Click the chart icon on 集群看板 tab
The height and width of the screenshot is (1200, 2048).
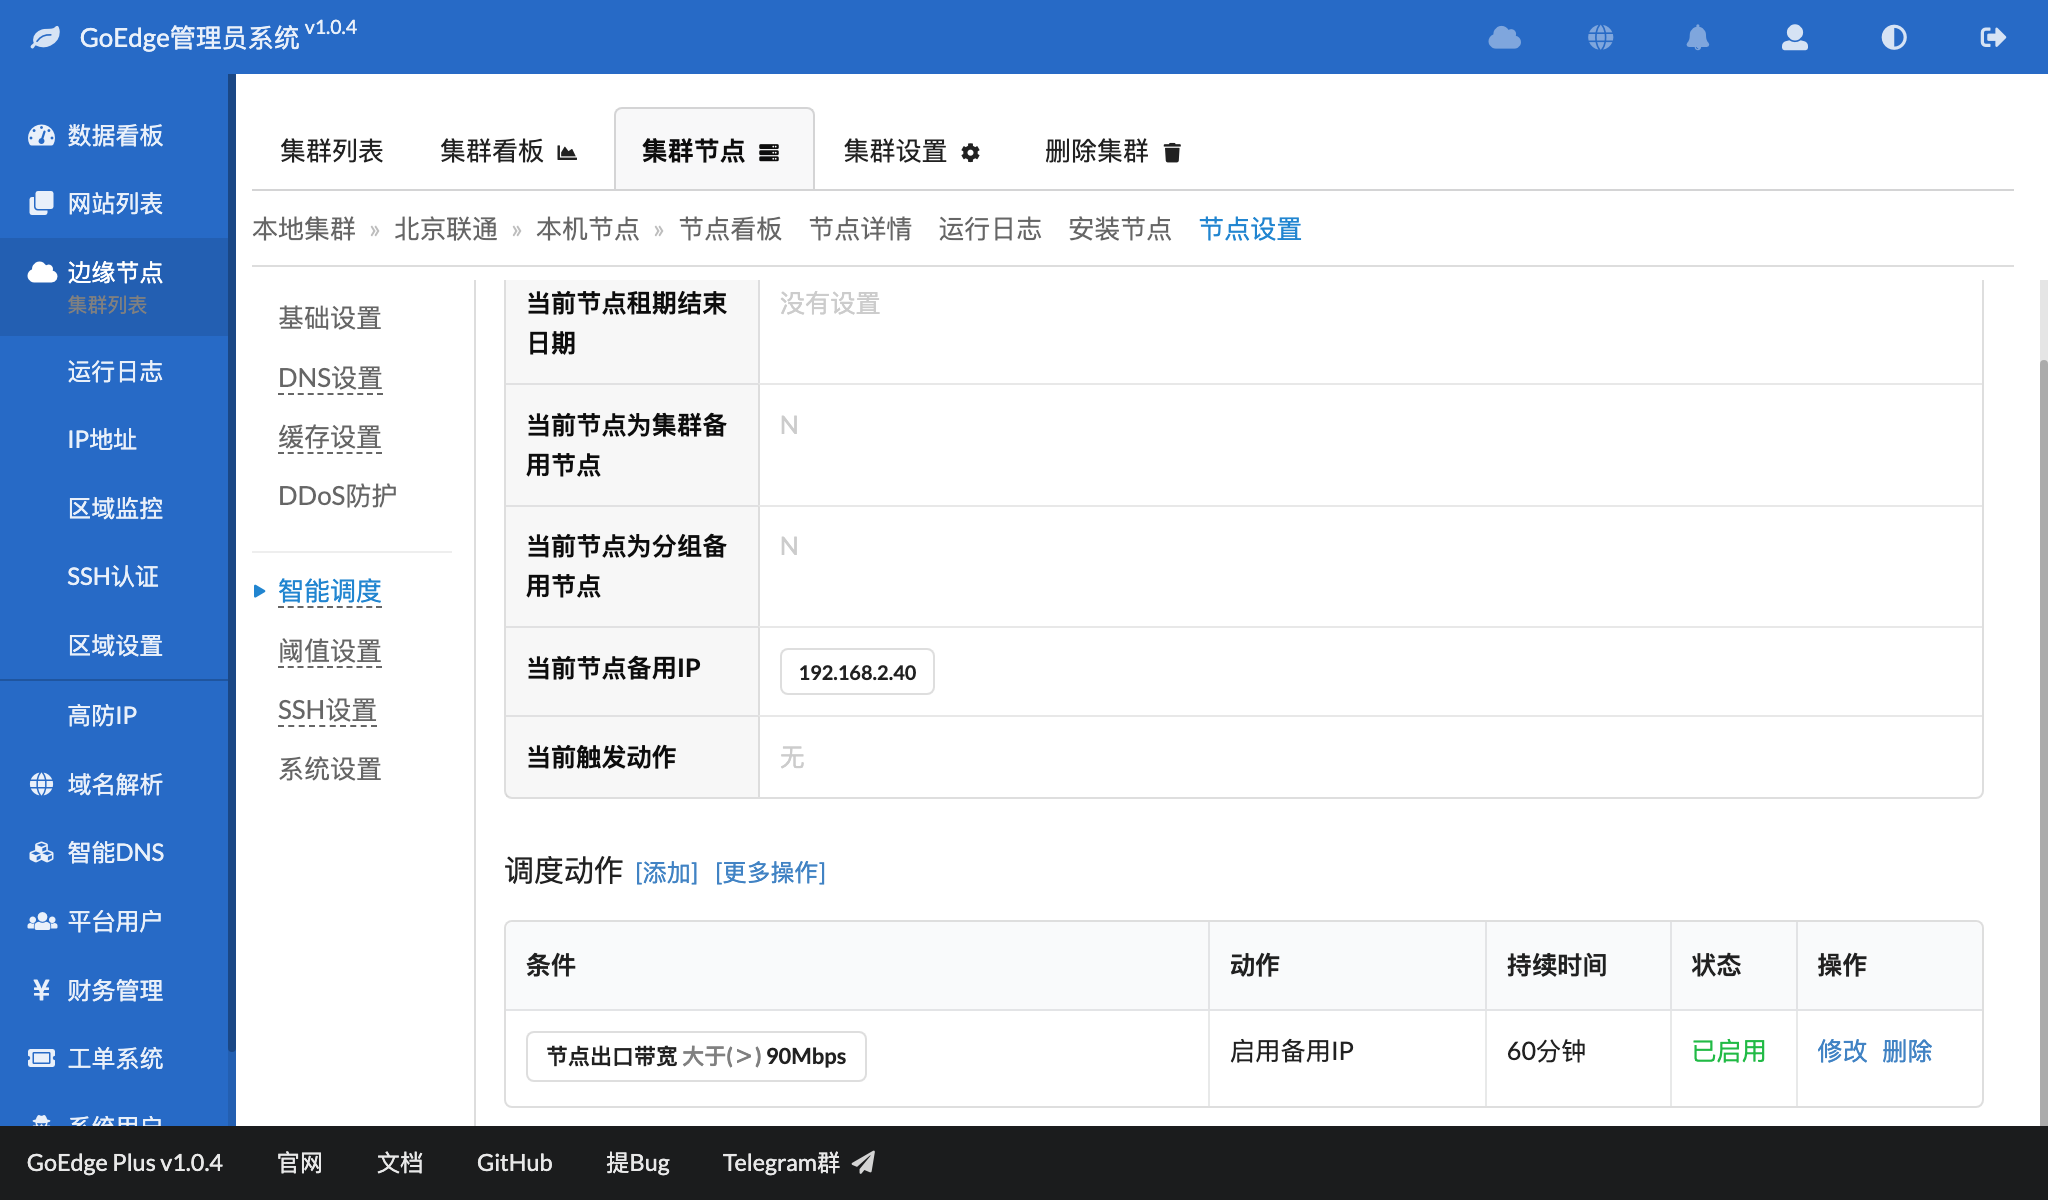(x=567, y=152)
